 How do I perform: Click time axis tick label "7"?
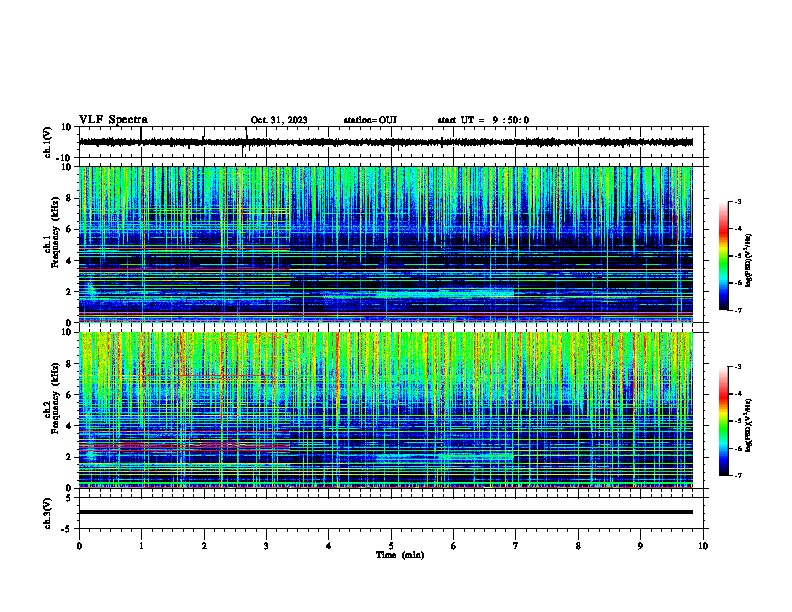click(516, 546)
